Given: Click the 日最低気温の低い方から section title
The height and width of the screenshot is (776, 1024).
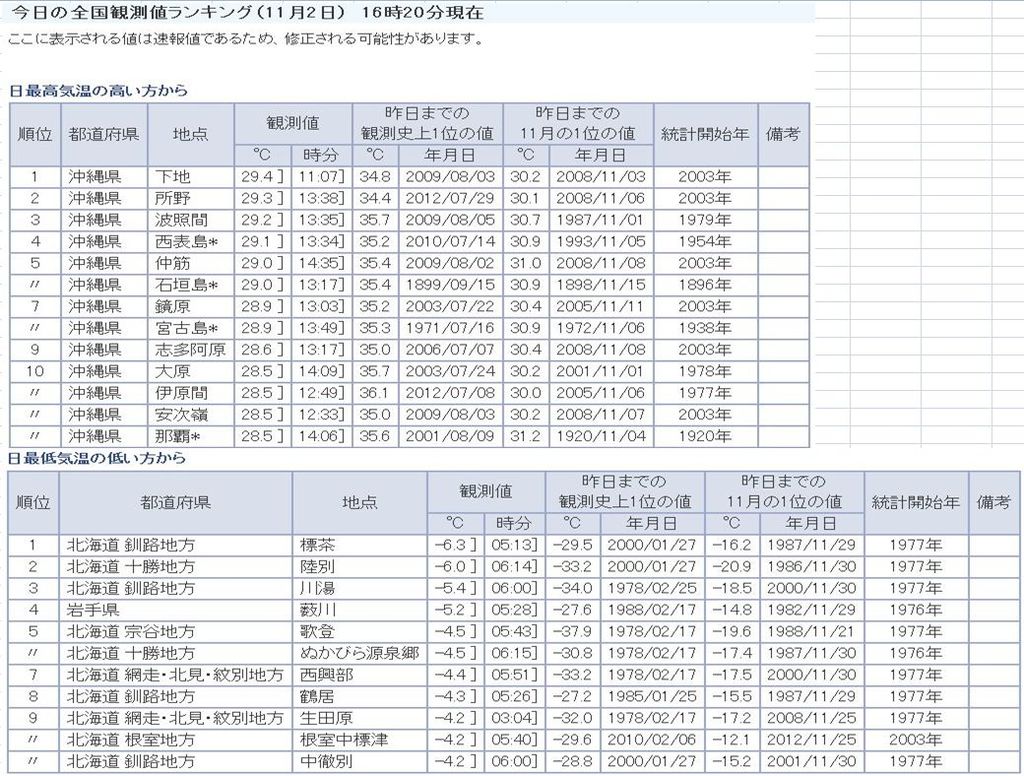Looking at the screenshot, I should coord(97,458).
